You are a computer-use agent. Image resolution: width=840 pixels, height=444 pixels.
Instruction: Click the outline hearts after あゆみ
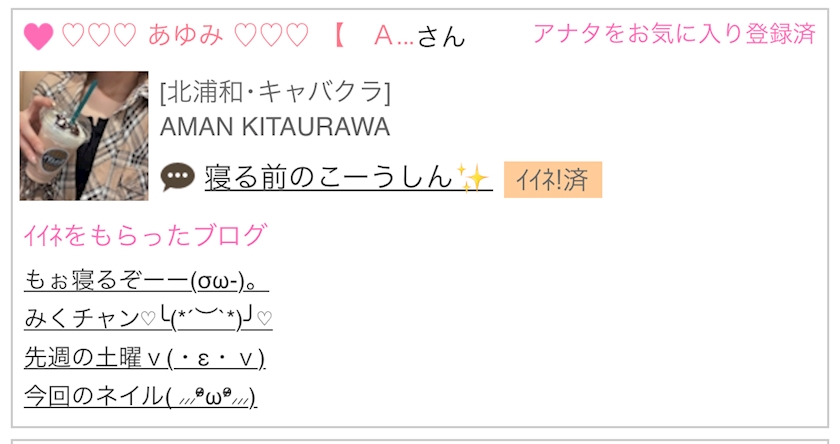[x=271, y=36]
